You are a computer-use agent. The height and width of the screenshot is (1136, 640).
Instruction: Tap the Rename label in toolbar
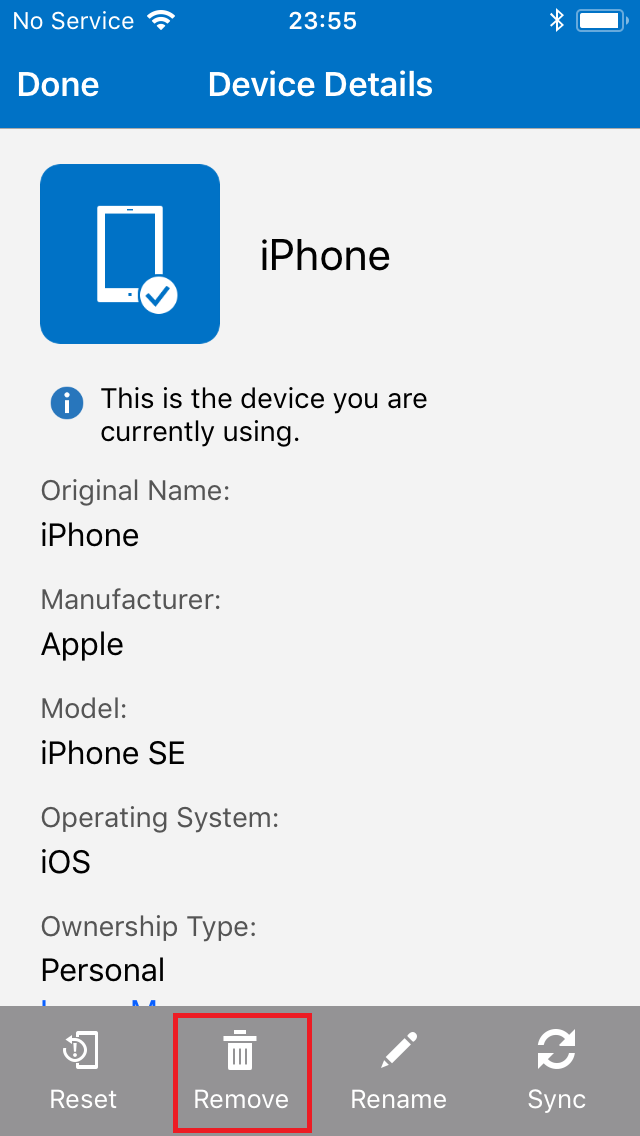[399, 1099]
